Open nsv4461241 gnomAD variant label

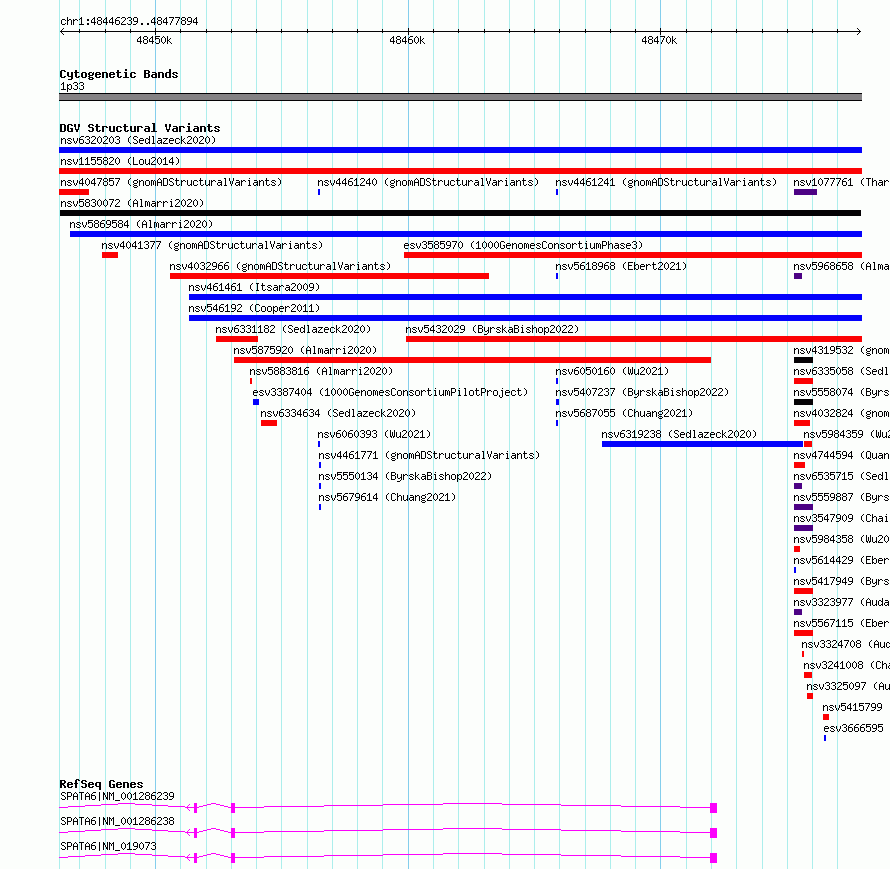[x=666, y=182]
